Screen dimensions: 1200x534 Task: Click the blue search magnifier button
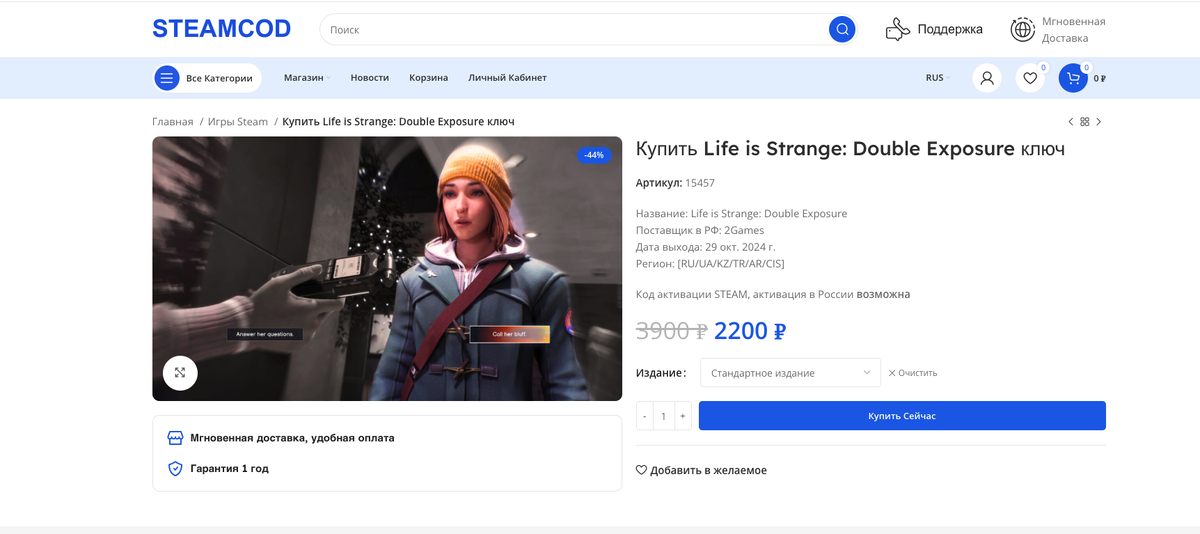(x=842, y=29)
